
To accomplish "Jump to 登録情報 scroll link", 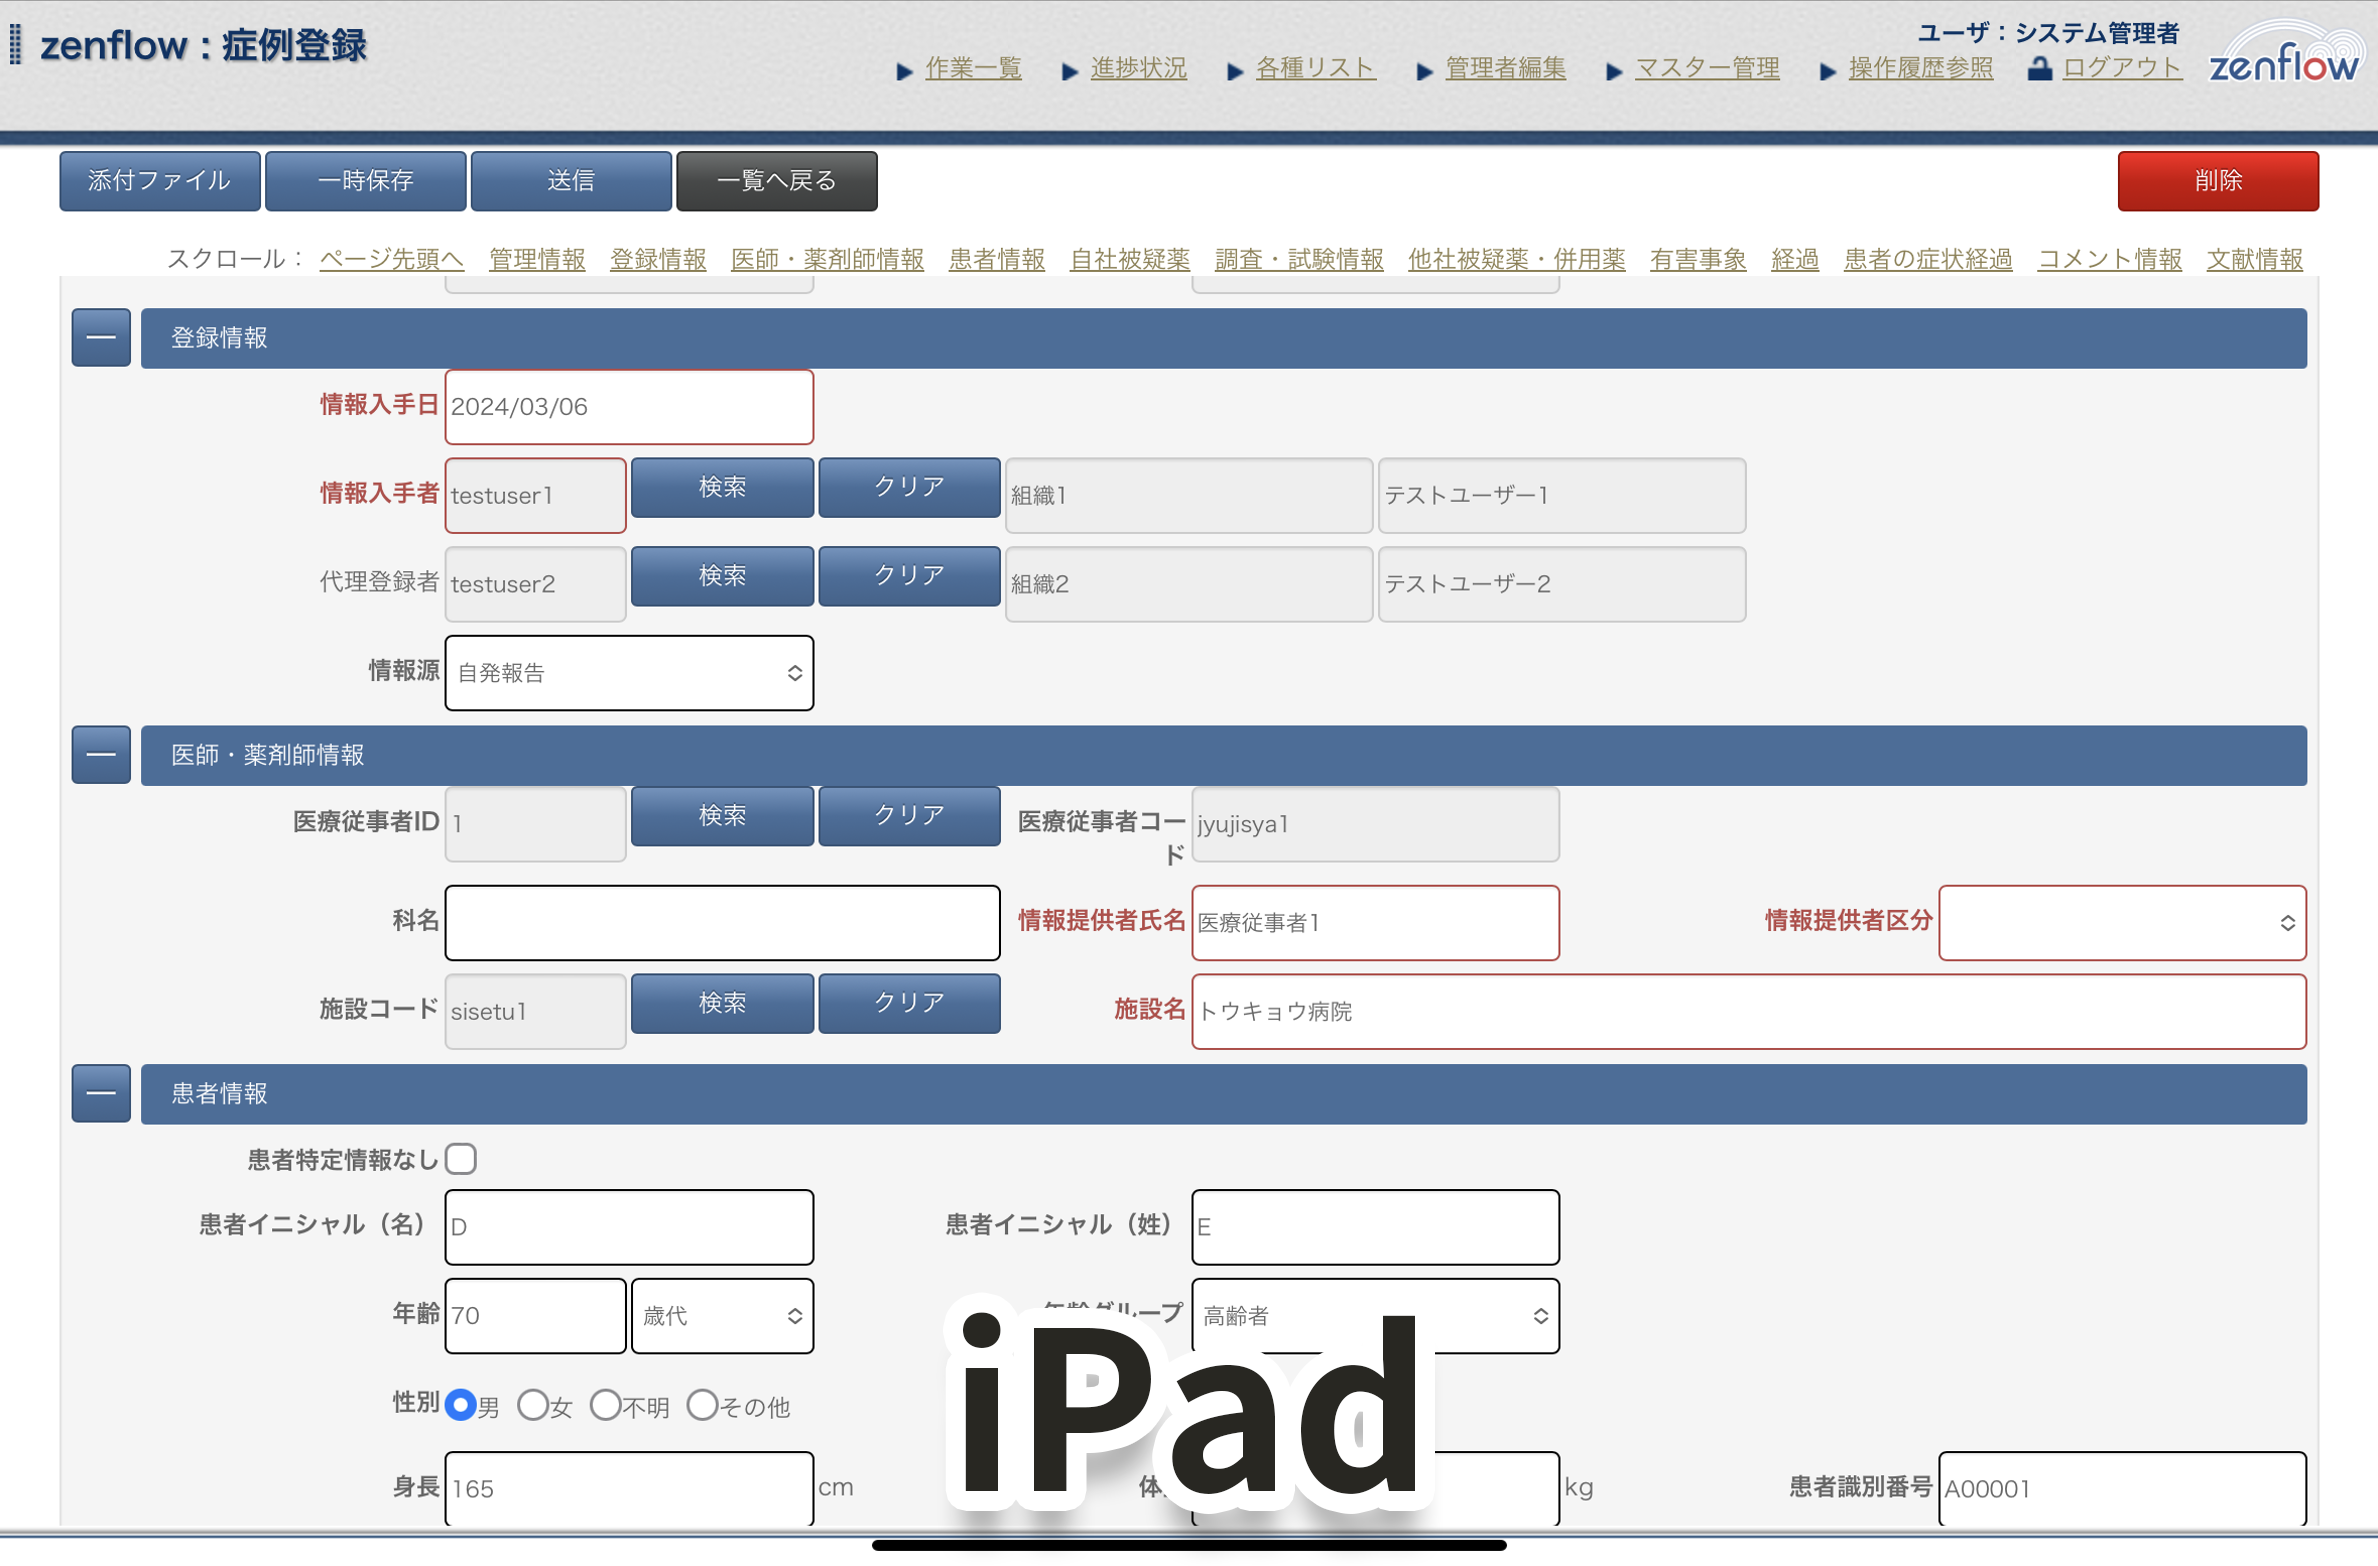I will pos(658,259).
